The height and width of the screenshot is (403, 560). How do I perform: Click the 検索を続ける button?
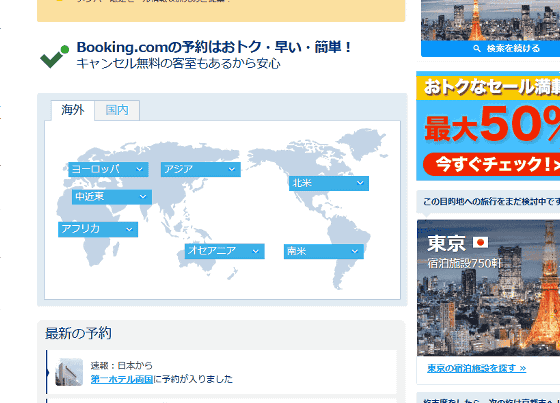click(x=491, y=48)
